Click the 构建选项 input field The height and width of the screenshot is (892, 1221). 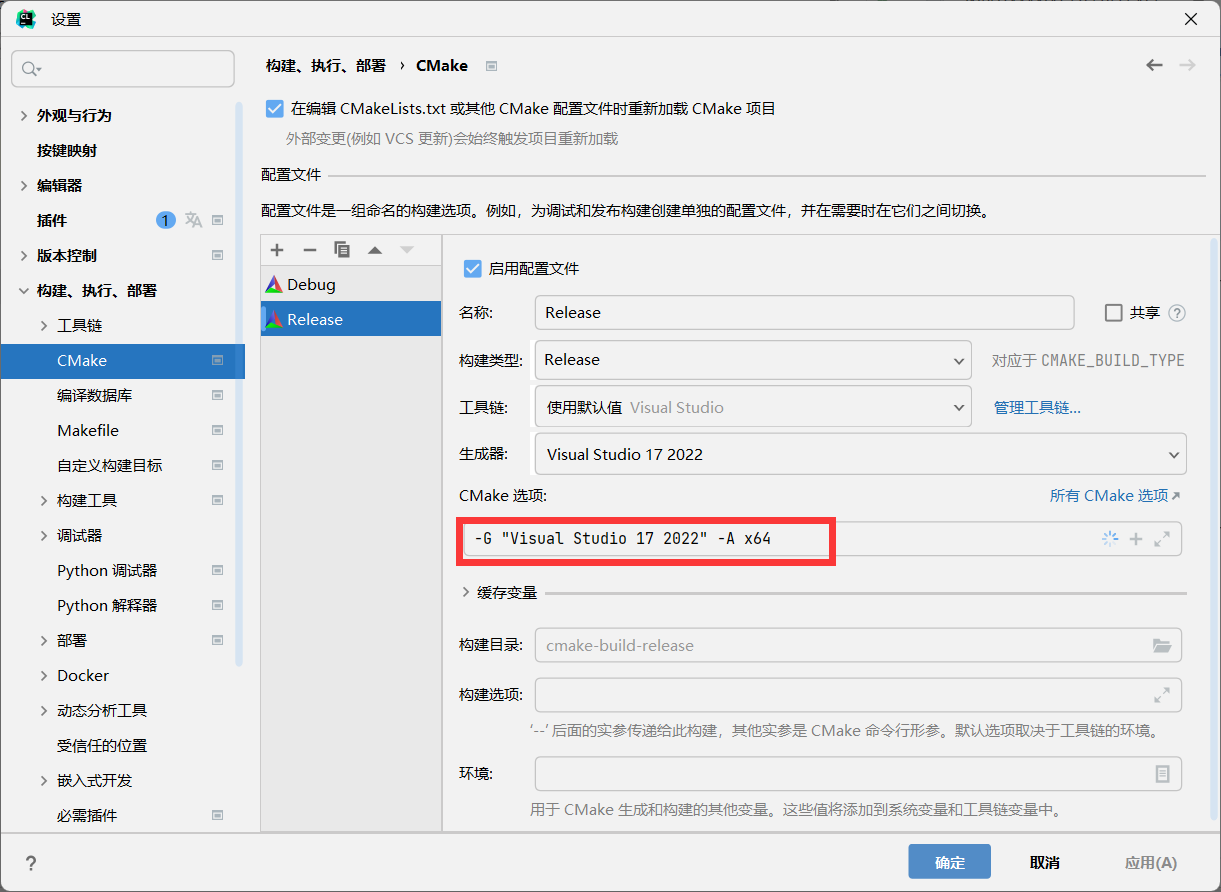(x=858, y=694)
